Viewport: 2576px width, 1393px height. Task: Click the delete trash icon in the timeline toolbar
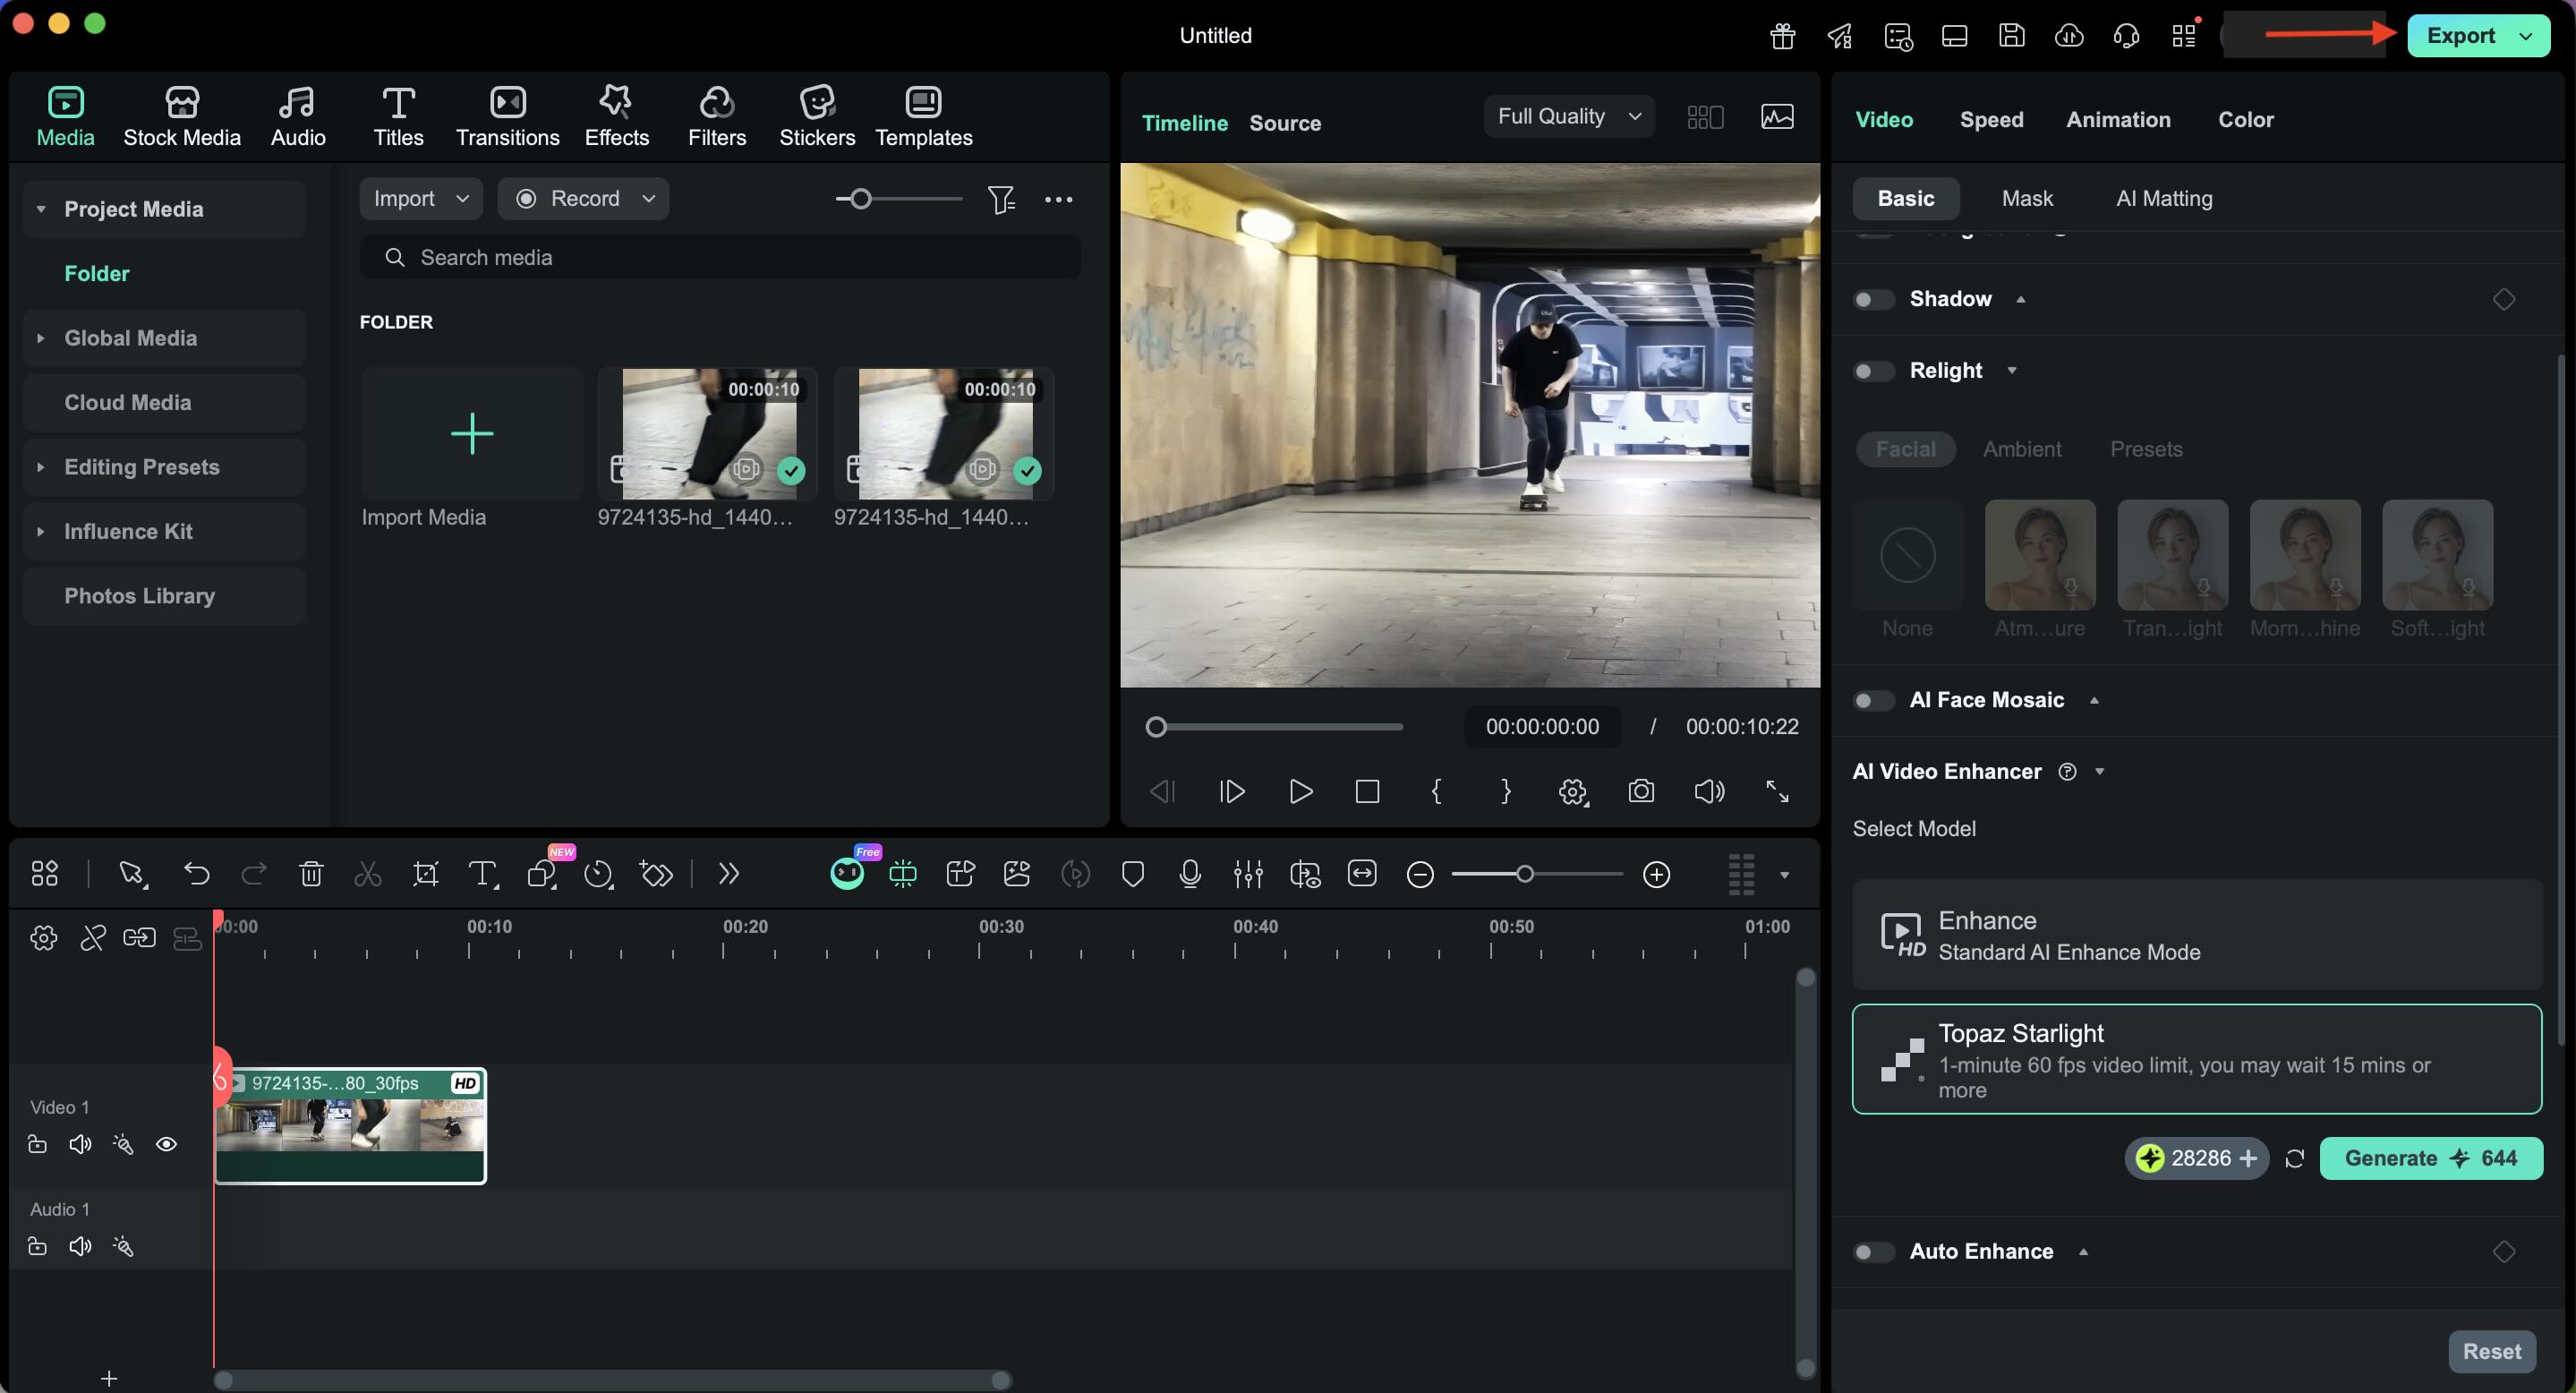311,875
